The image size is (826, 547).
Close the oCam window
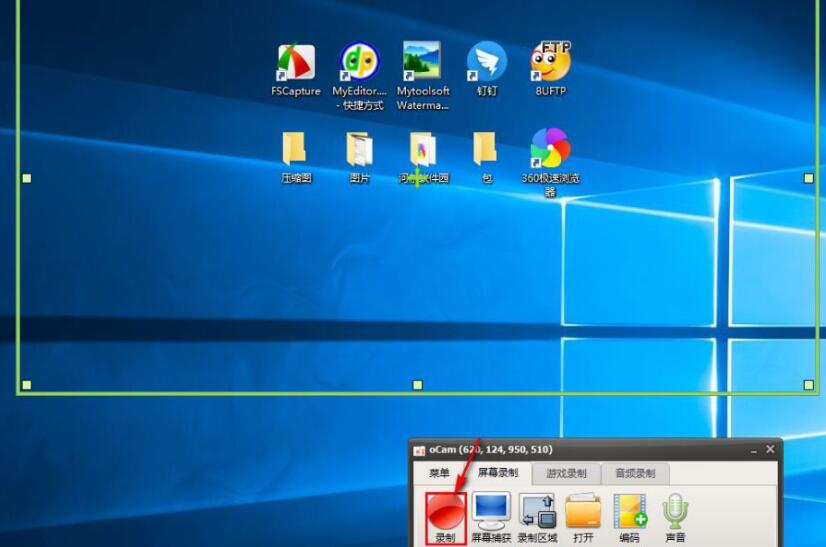(x=770, y=449)
